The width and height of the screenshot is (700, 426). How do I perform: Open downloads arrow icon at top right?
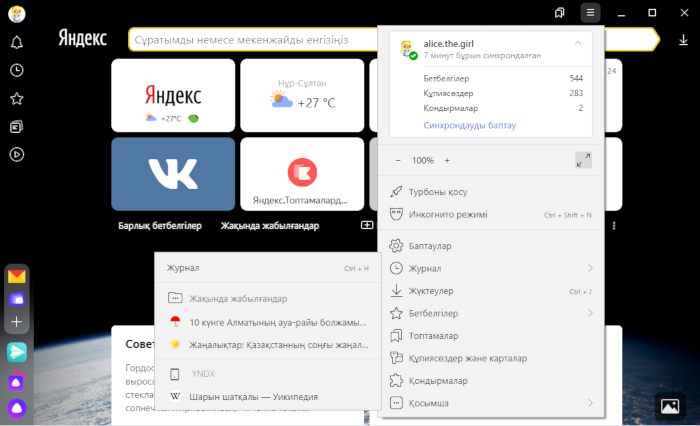click(683, 40)
